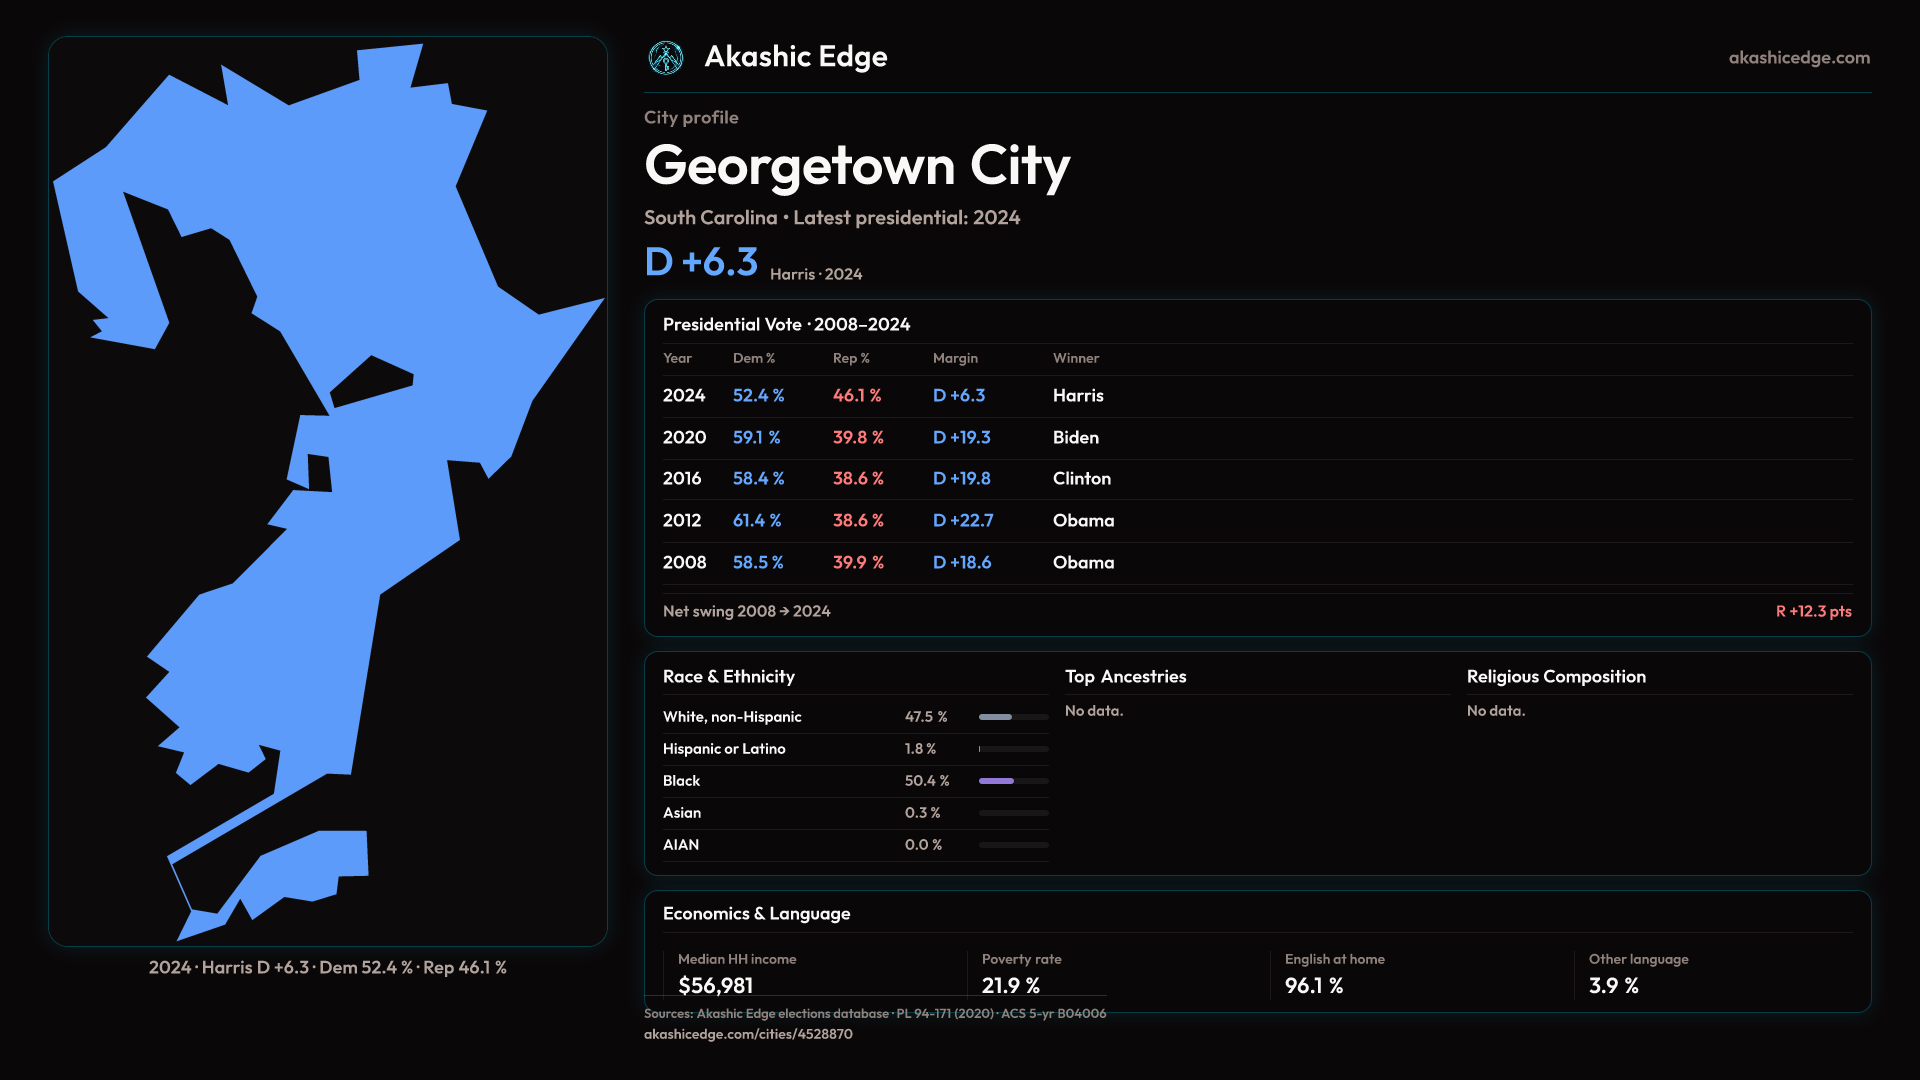Click the Race & Ethnicity heading

point(728,677)
